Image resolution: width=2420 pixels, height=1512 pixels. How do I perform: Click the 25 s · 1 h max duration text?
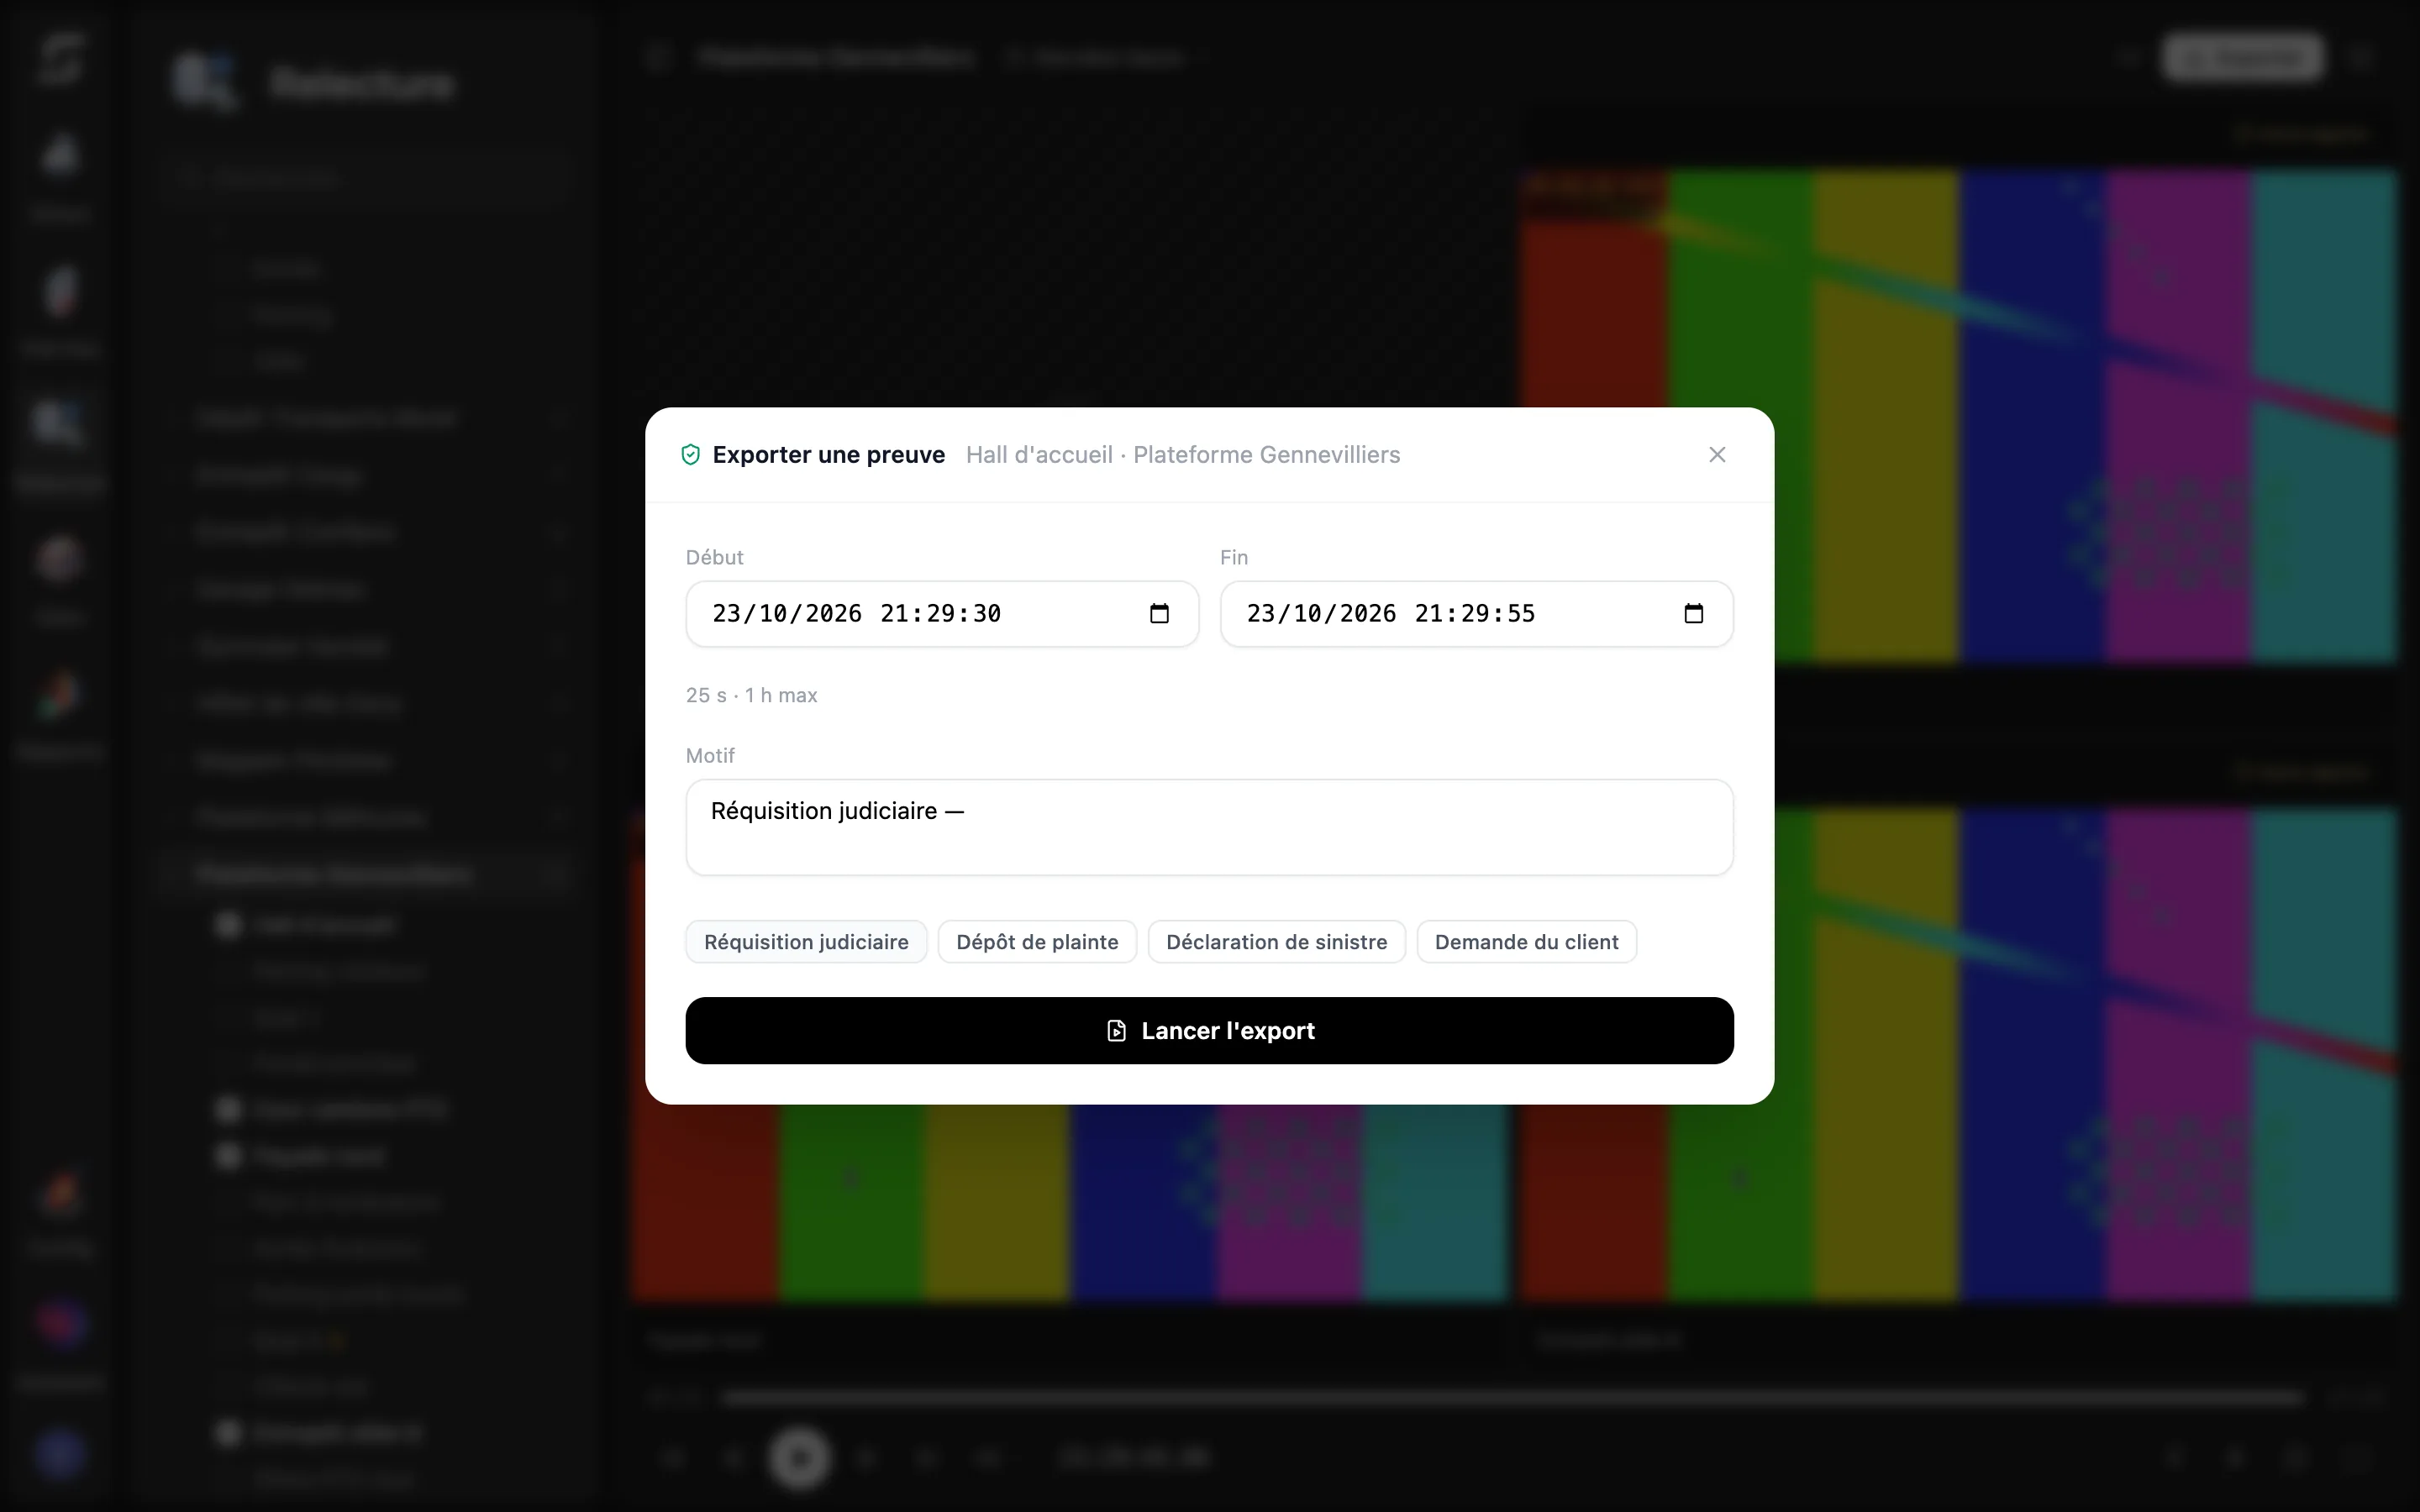point(751,695)
